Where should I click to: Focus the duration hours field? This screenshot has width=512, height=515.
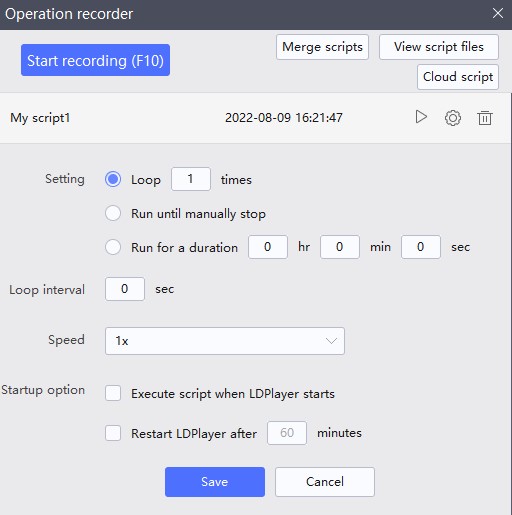click(268, 247)
